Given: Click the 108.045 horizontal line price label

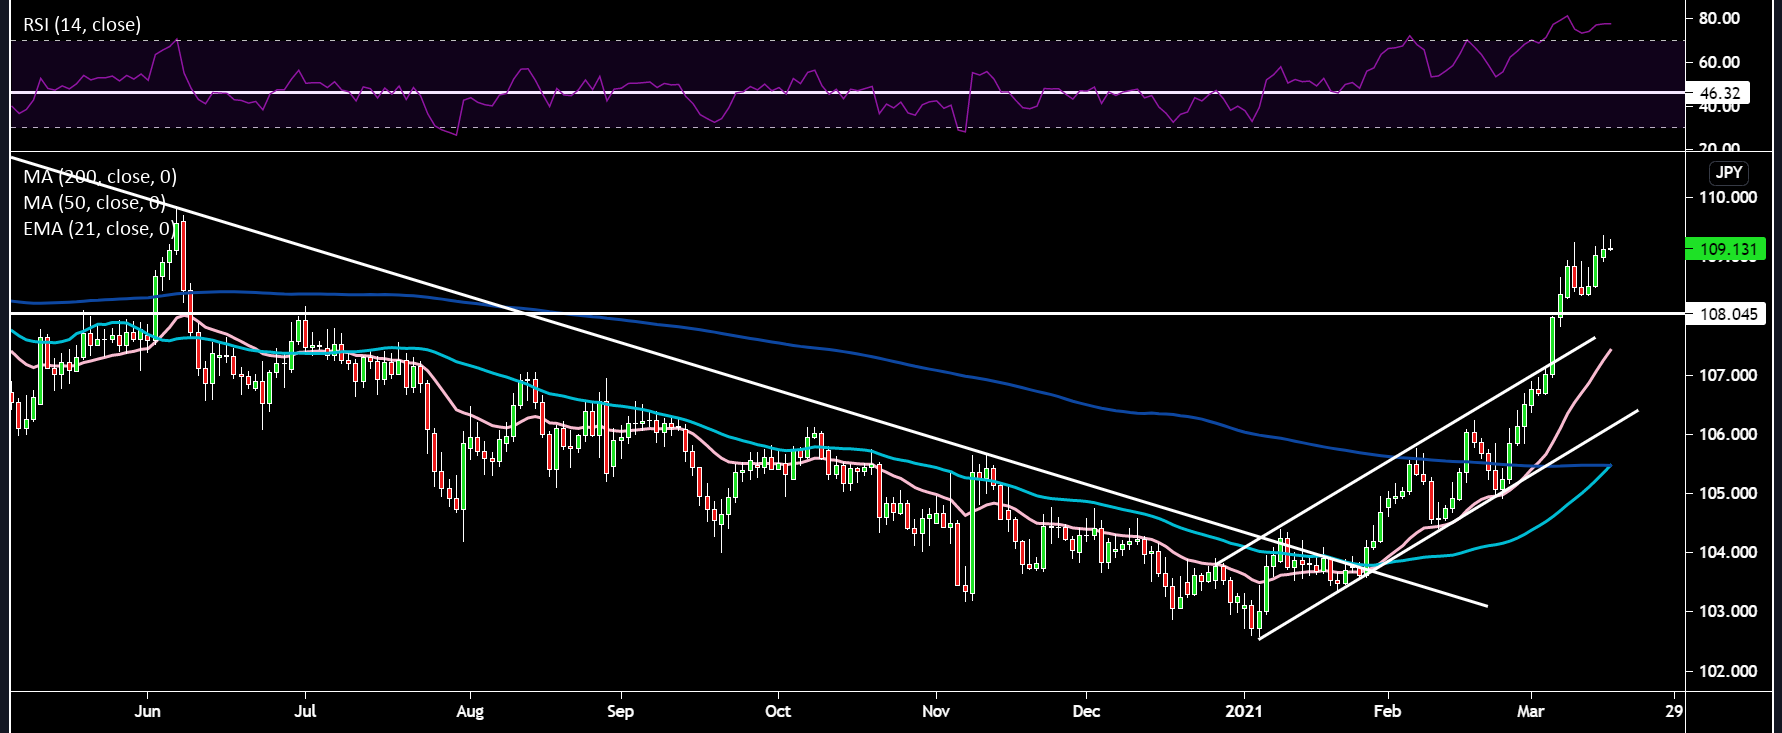Looking at the screenshot, I should coord(1727,314).
